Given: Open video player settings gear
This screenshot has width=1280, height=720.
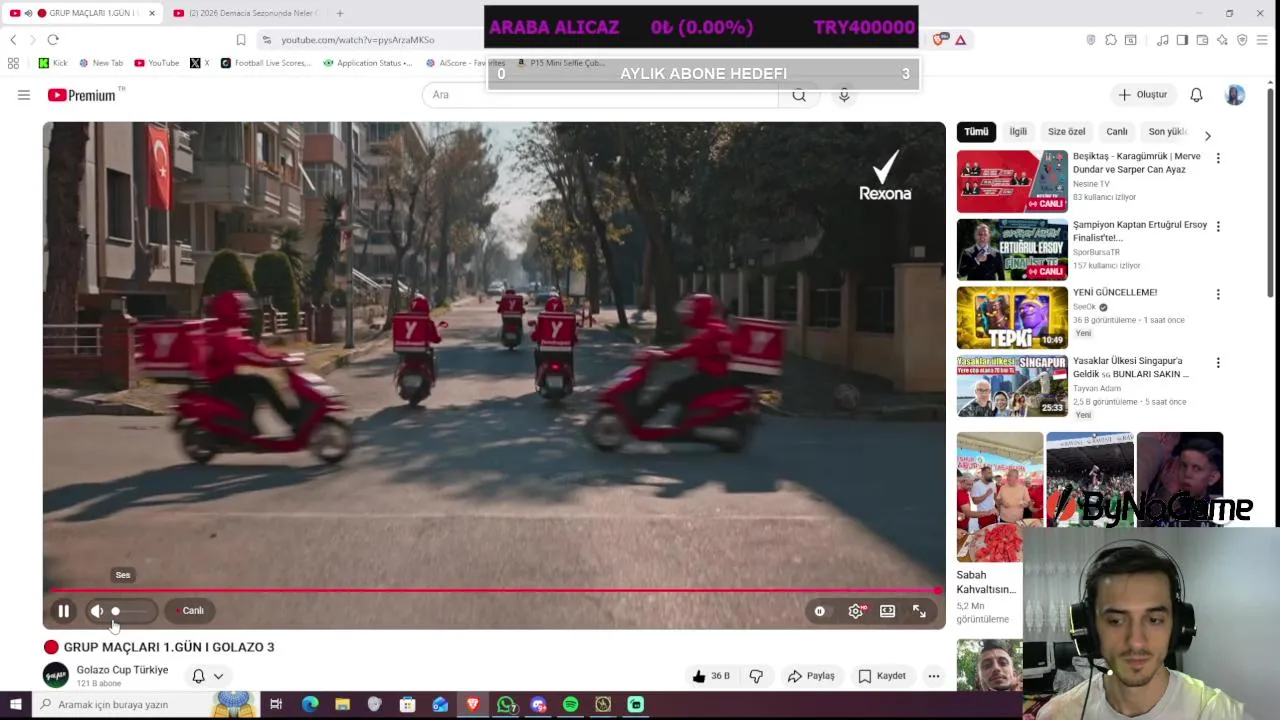Looking at the screenshot, I should tap(856, 611).
